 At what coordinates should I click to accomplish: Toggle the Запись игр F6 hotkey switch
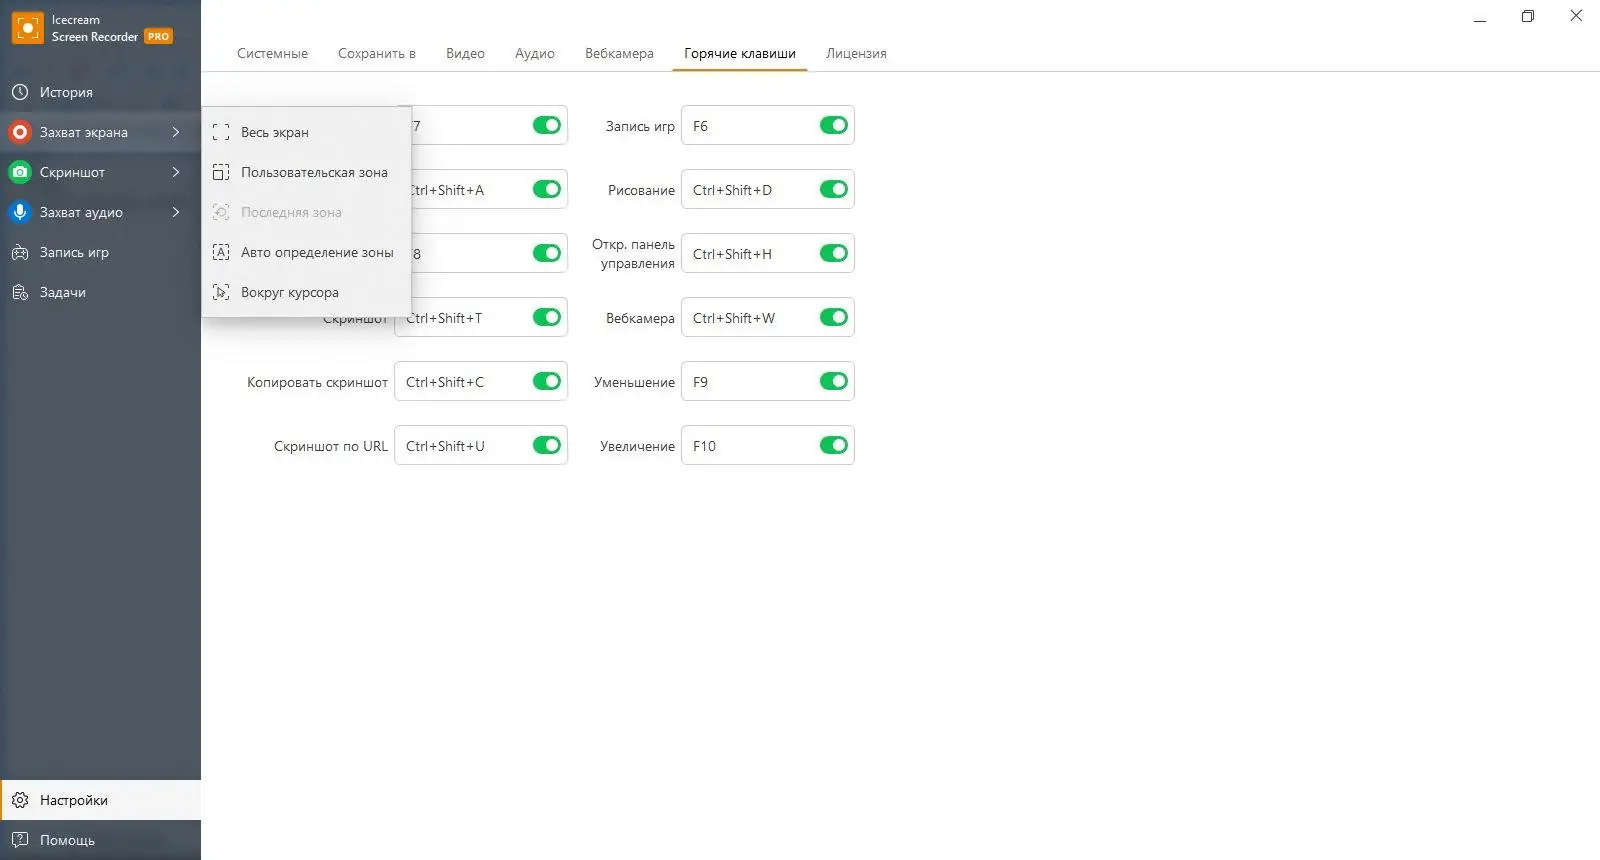[x=834, y=125]
